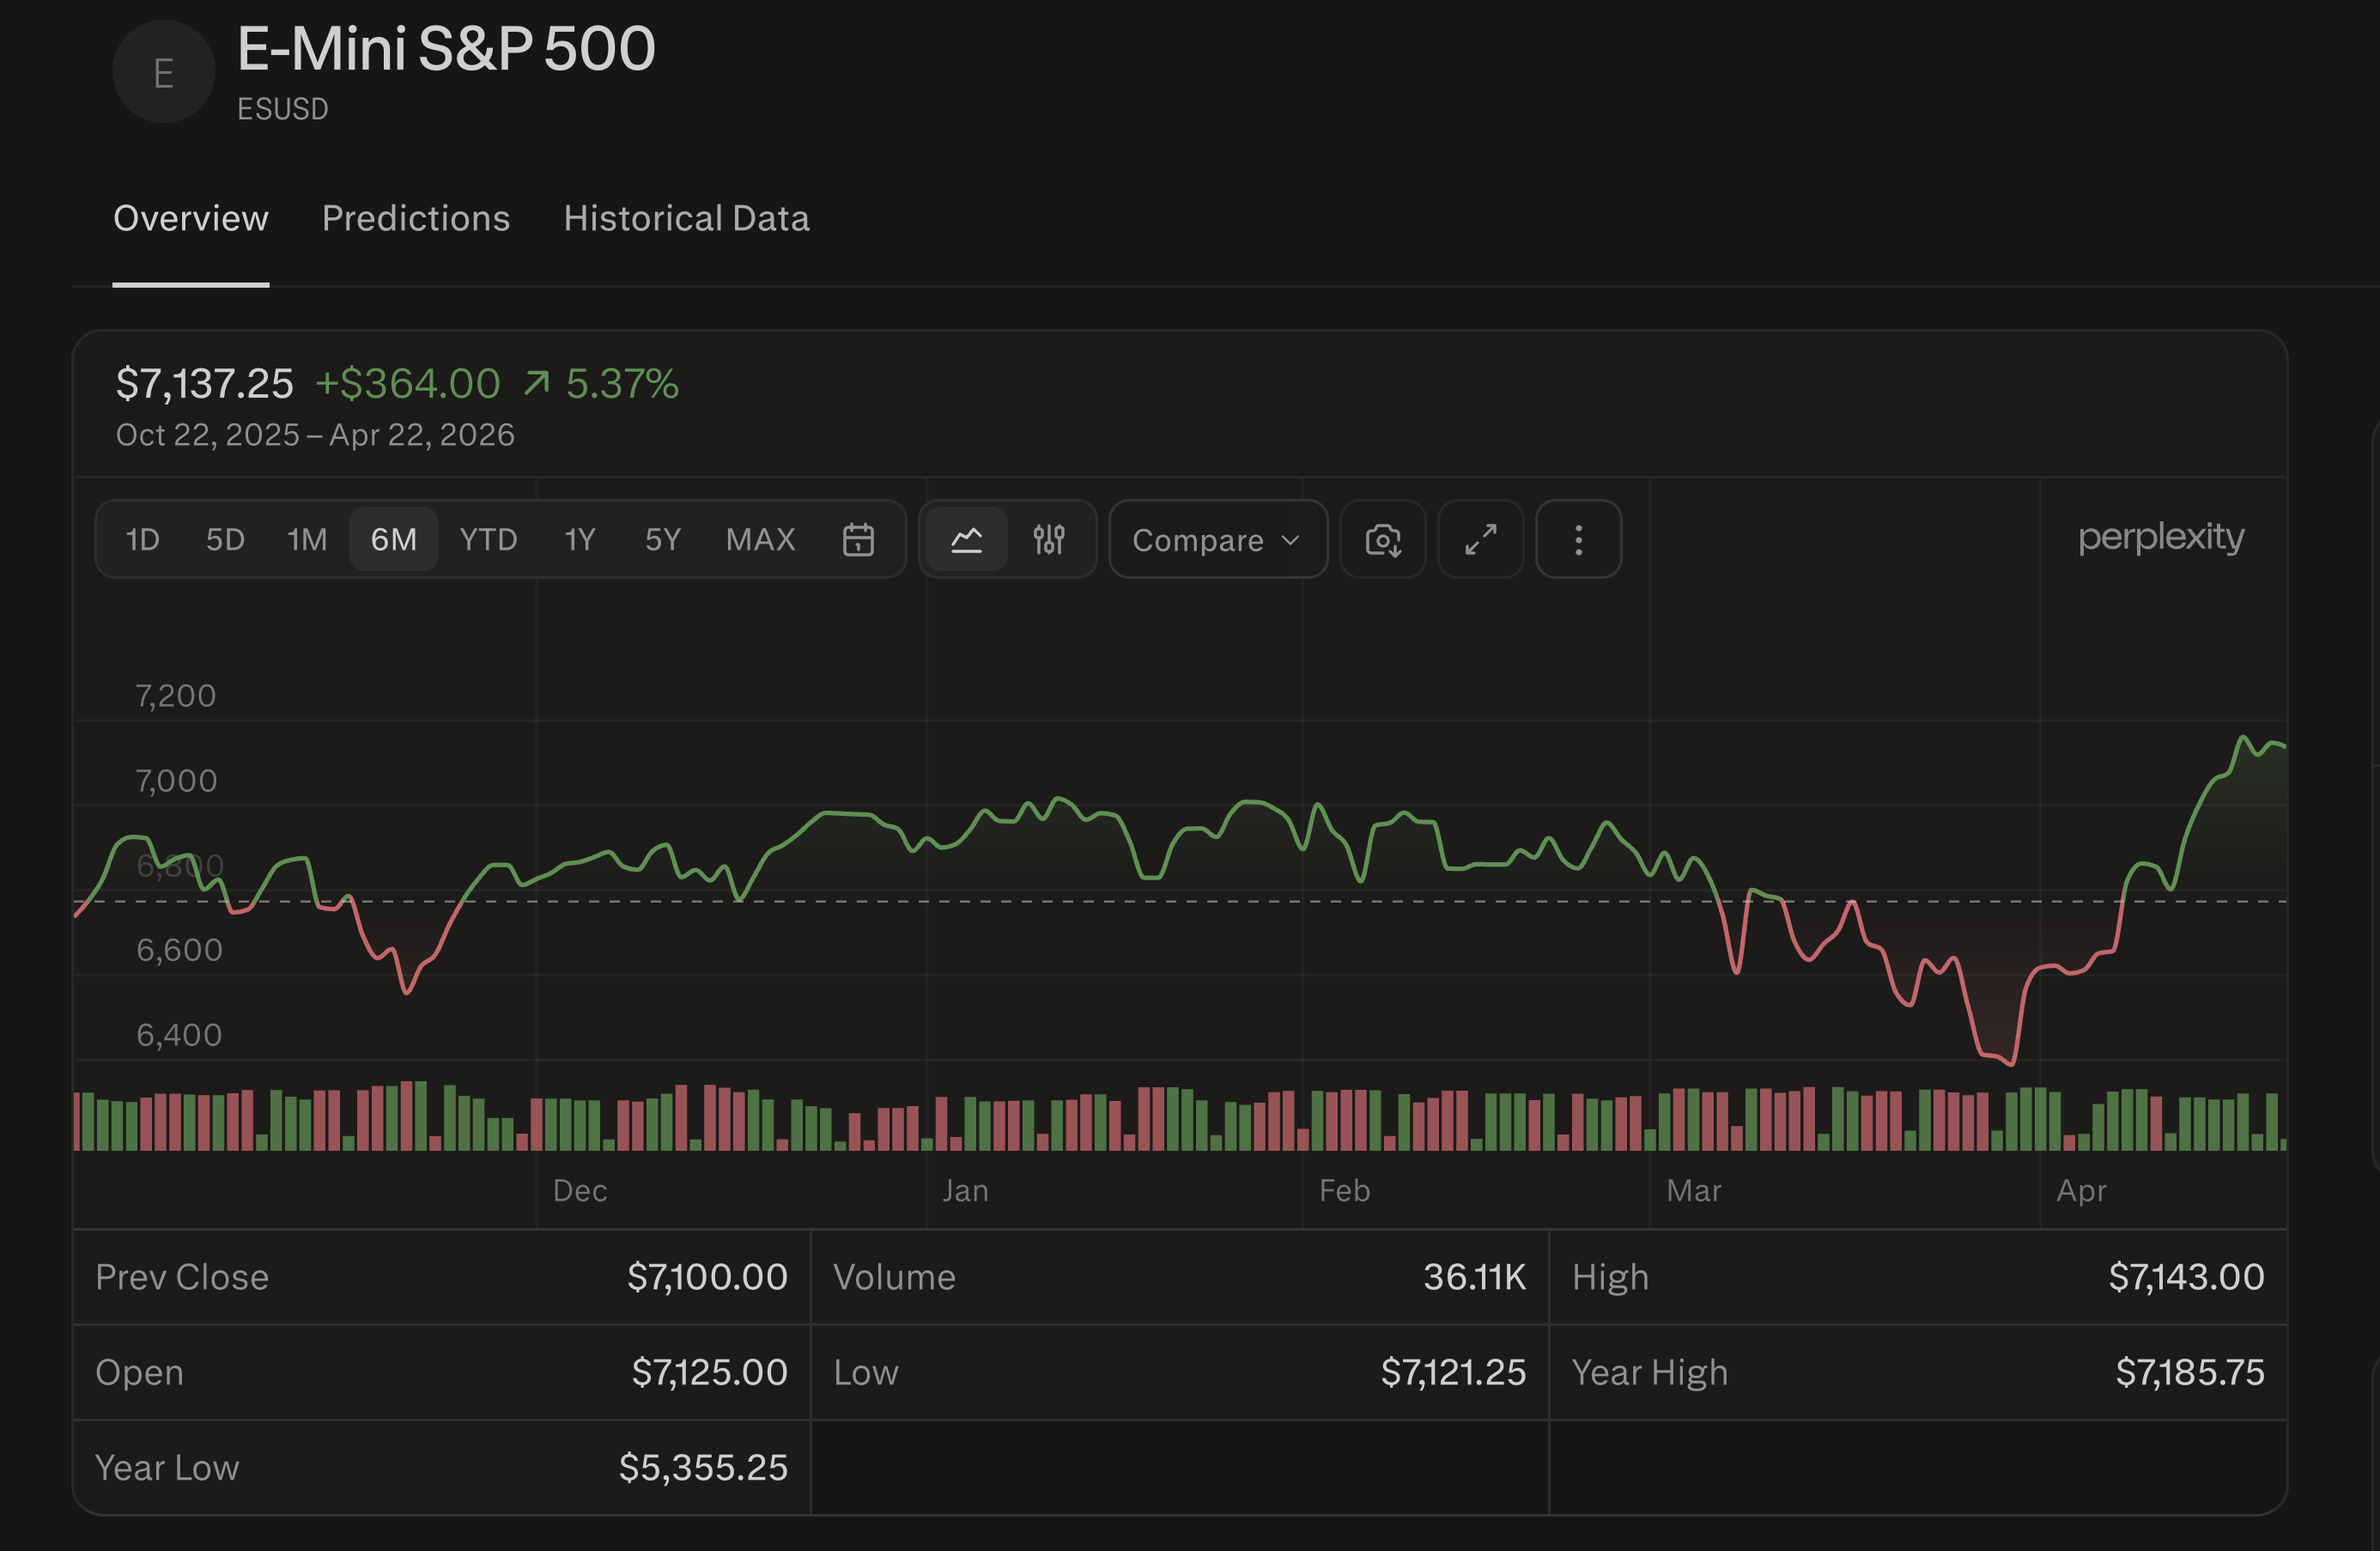
Task: Switch to the Predictions tab
Action: 415,218
